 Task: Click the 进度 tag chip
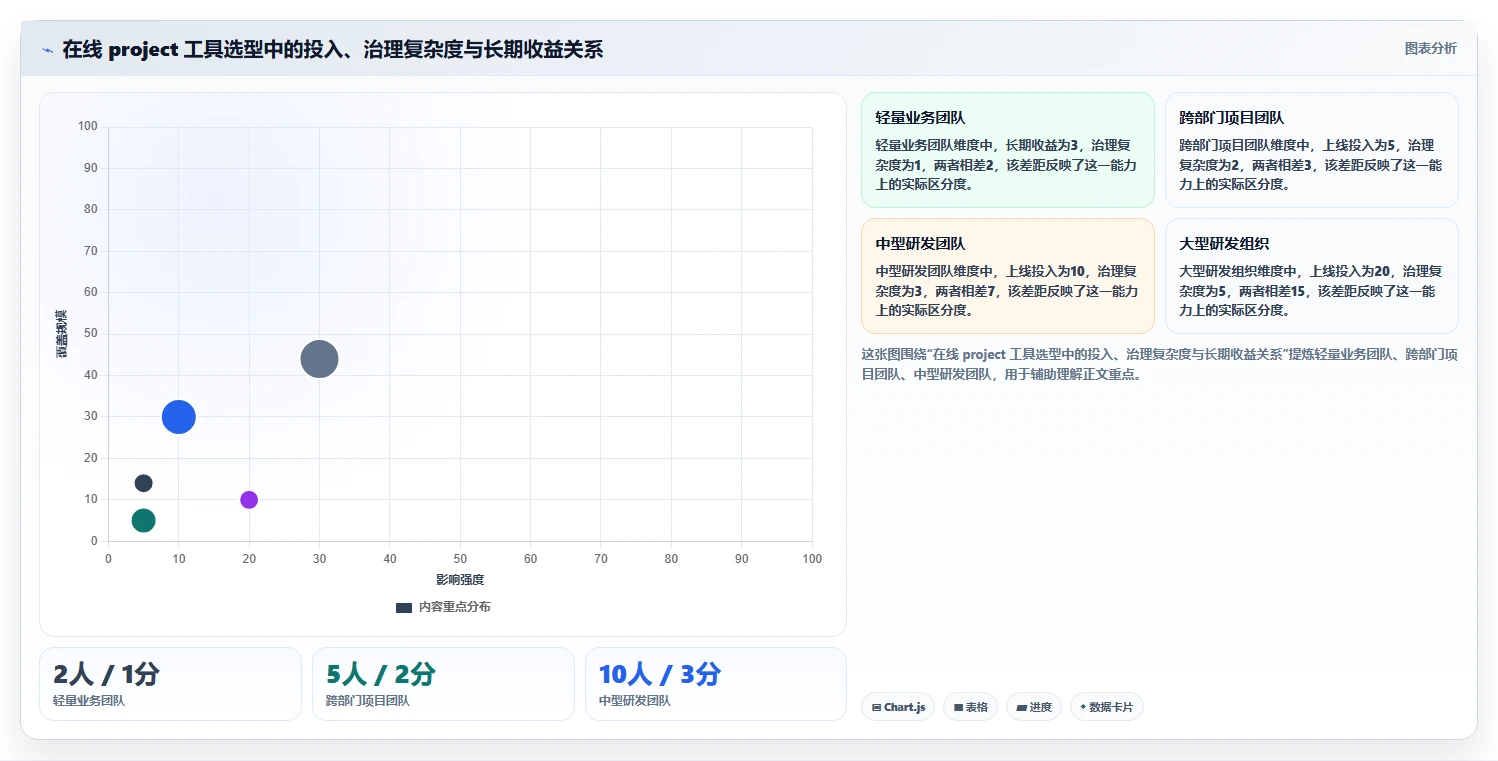[1034, 707]
